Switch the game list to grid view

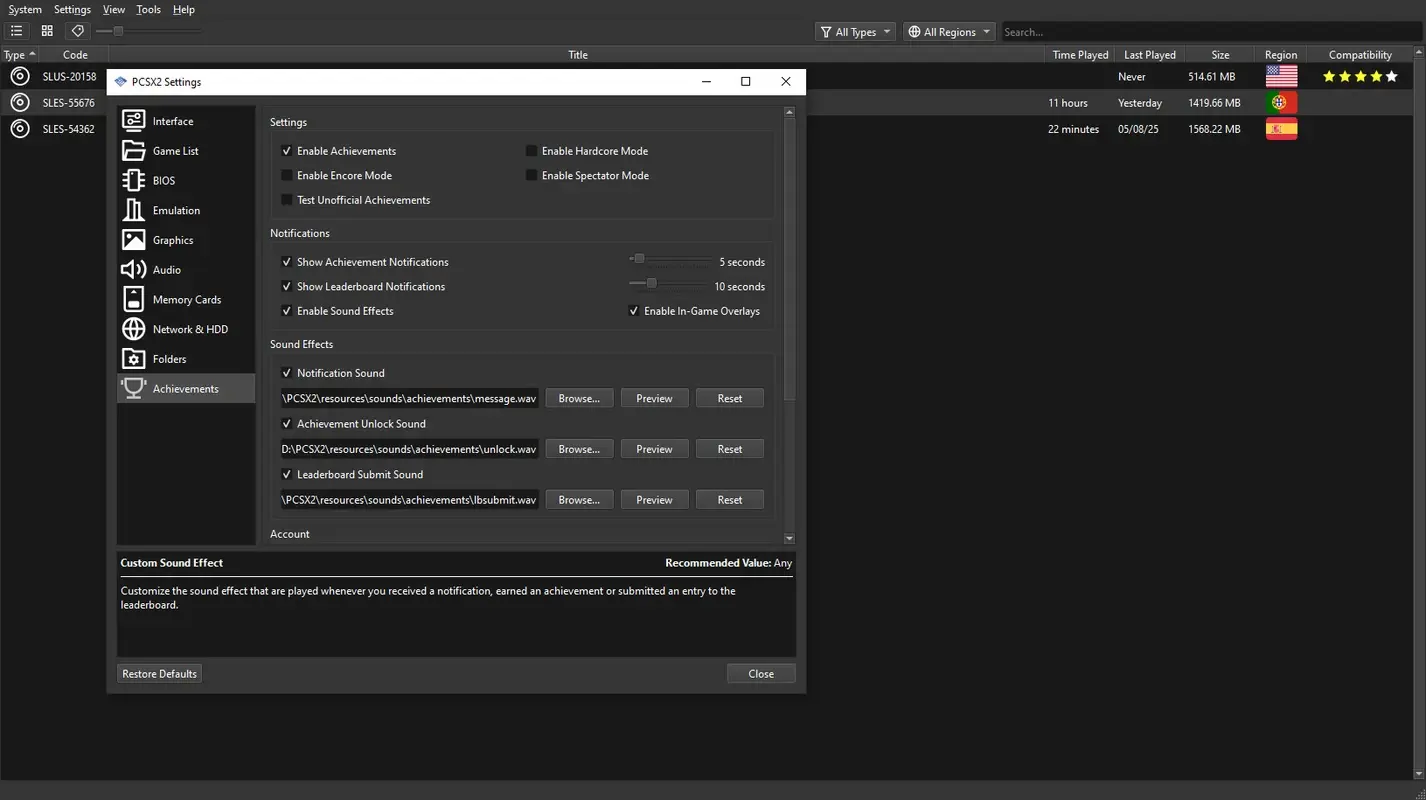pyautogui.click(x=46, y=30)
